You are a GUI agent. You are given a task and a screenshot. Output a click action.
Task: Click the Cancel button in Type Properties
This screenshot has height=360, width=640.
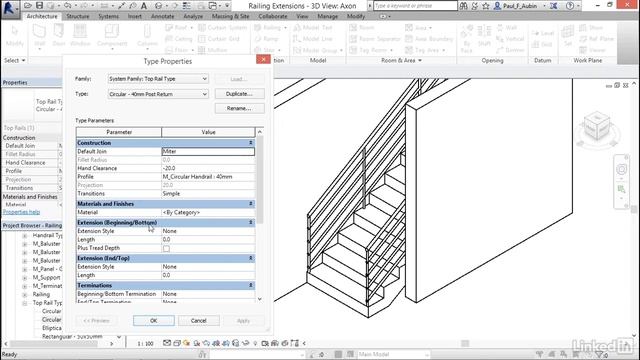point(198,321)
